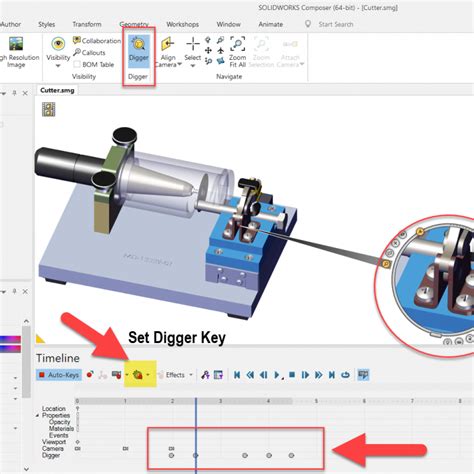The image size is (474, 474).
Task: Click the orange top handle on the digger ring
Action: coord(420,231)
